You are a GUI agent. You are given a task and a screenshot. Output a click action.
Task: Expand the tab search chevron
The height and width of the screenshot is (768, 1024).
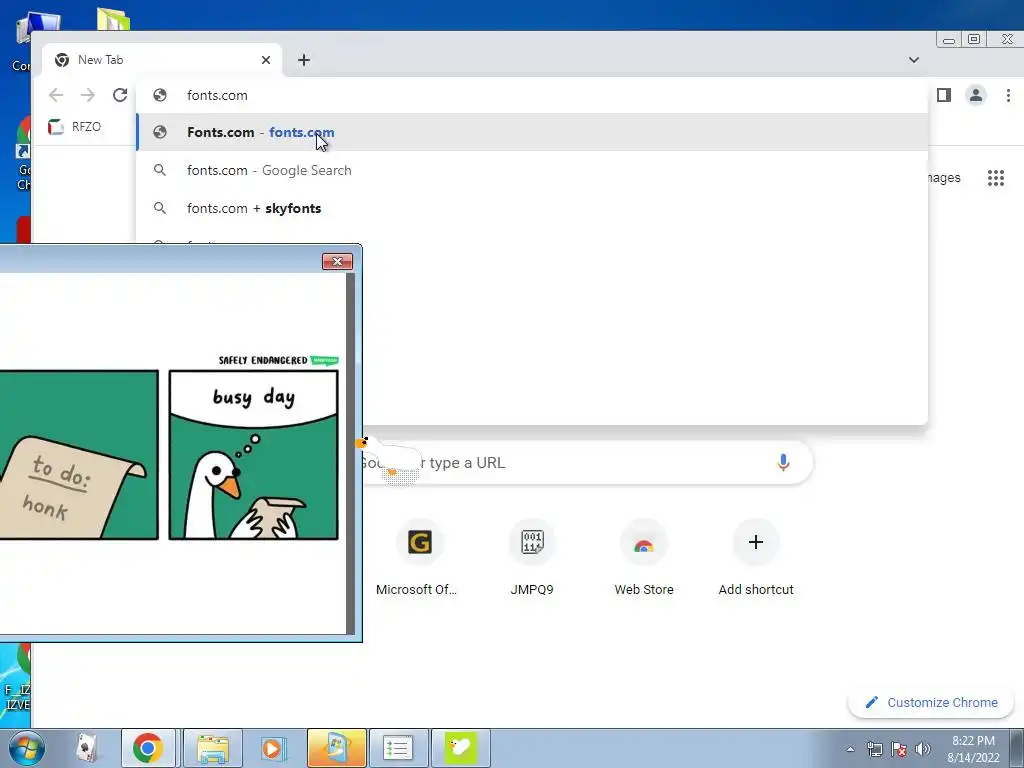[914, 60]
